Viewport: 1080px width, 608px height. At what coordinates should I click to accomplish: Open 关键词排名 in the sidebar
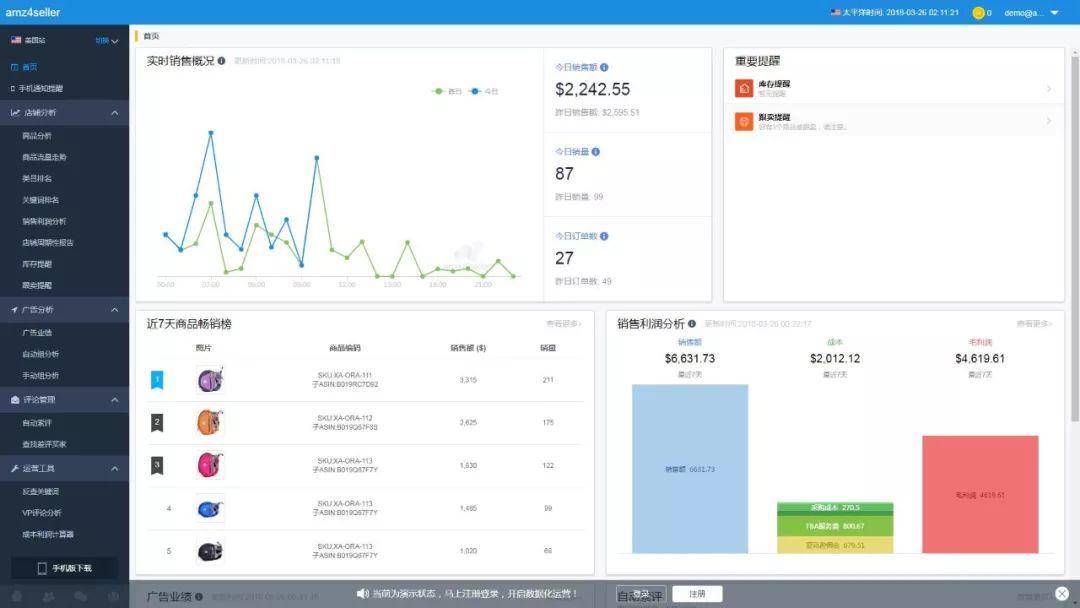point(40,200)
